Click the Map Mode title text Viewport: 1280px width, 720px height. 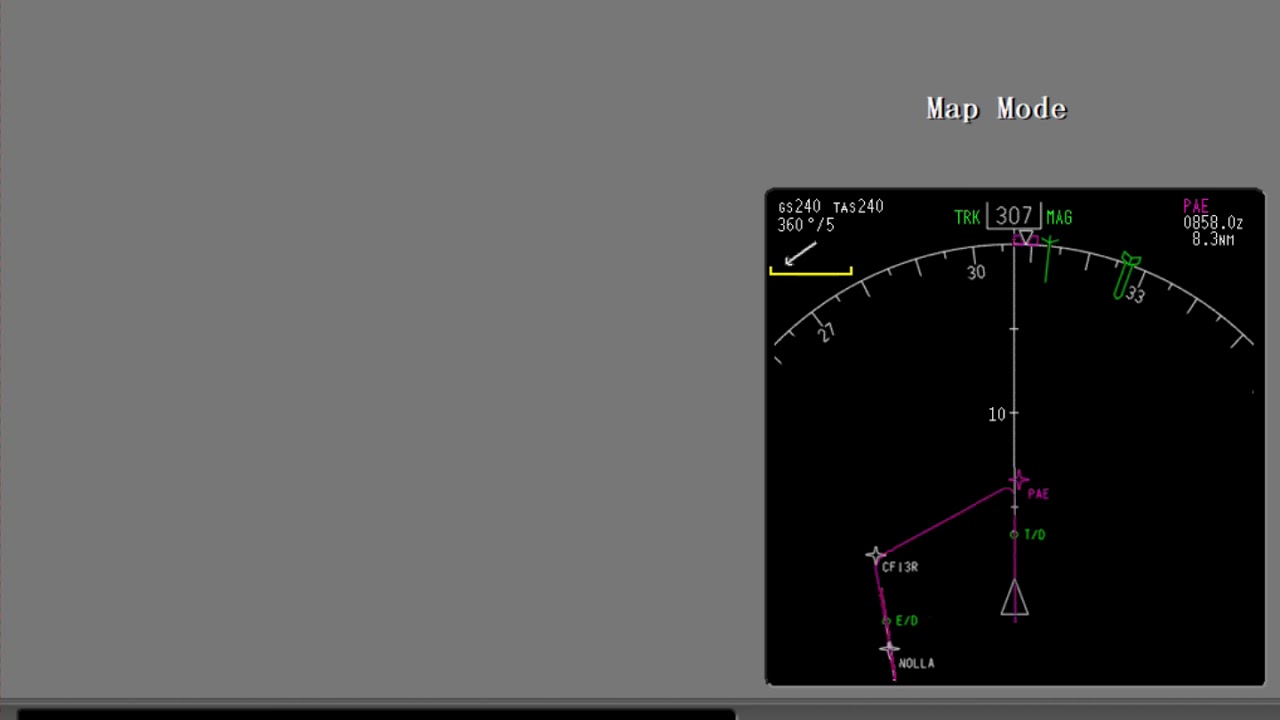point(997,109)
